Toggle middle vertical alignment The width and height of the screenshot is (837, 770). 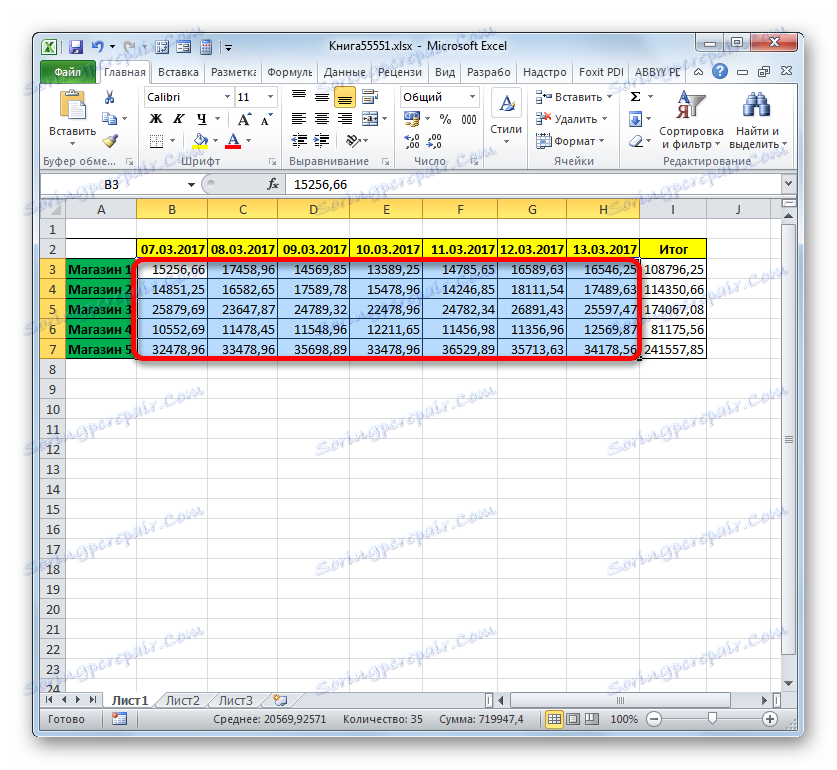pyautogui.click(x=322, y=97)
